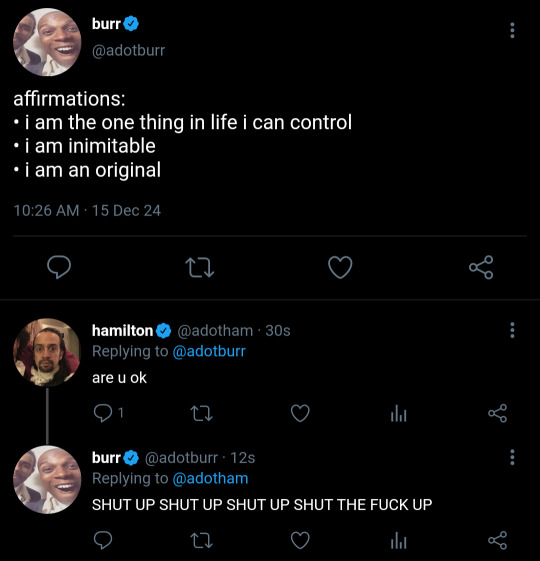
Task: Like burr's SHUT UP reply
Action: click(300, 540)
